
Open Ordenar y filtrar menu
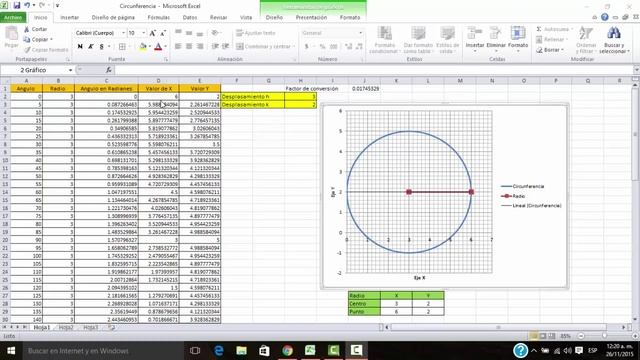pyautogui.click(x=586, y=40)
